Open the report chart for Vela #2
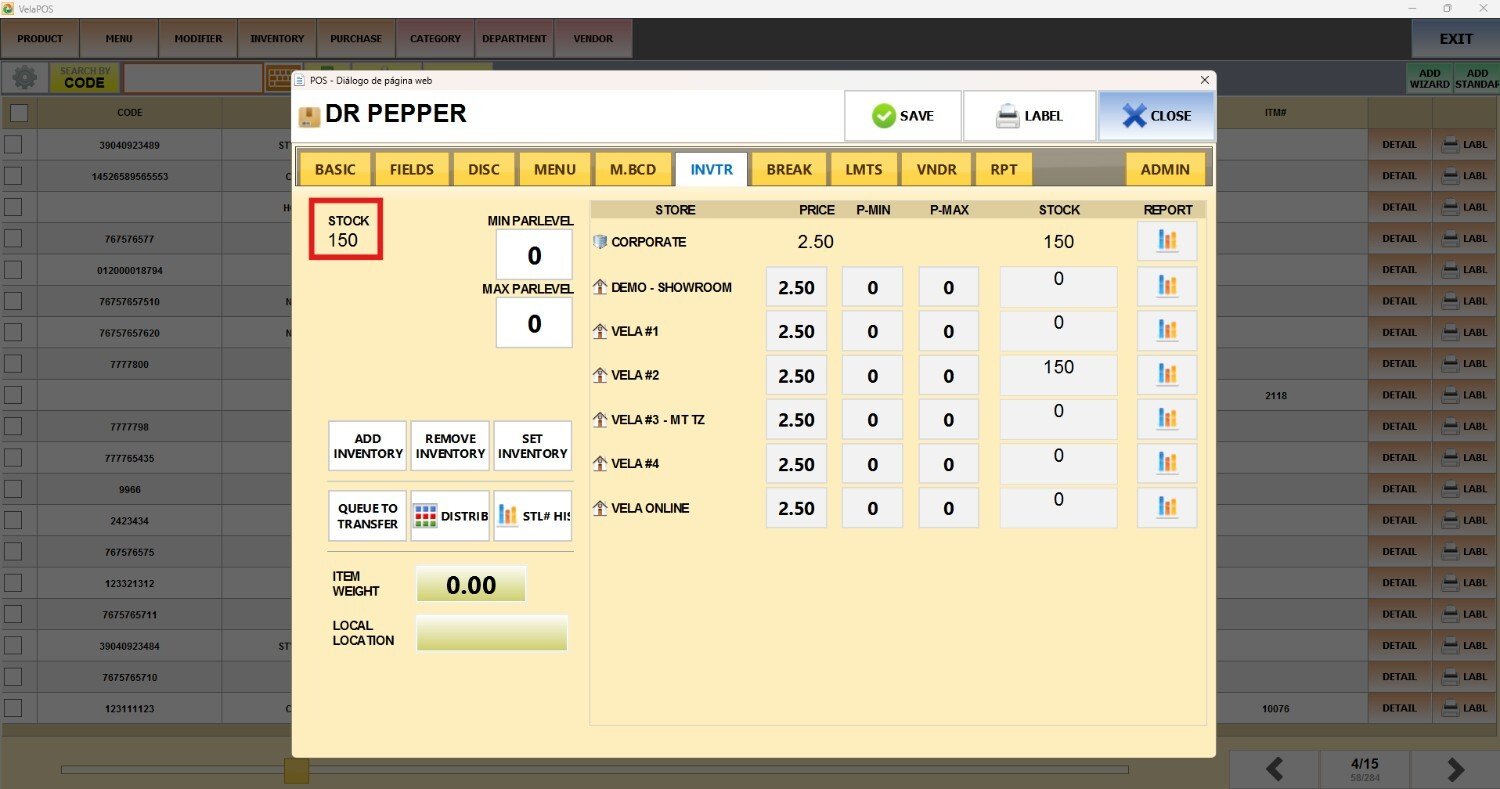 pos(1166,375)
